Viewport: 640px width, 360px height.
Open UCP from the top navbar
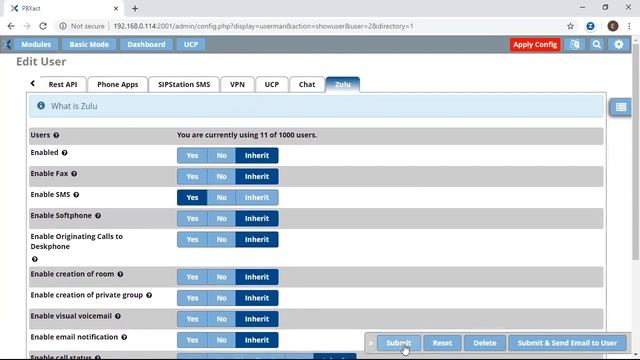pos(191,44)
